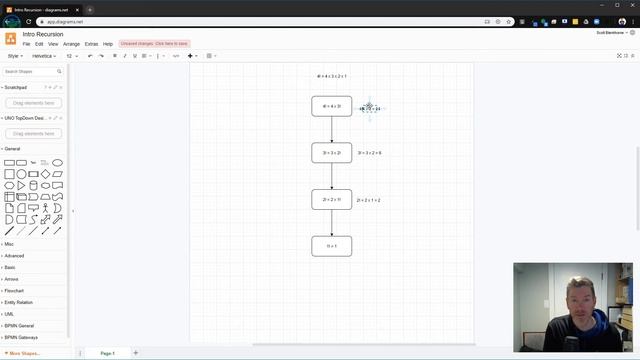
Task: Click the search magnifier icon
Action: pyautogui.click(x=59, y=71)
